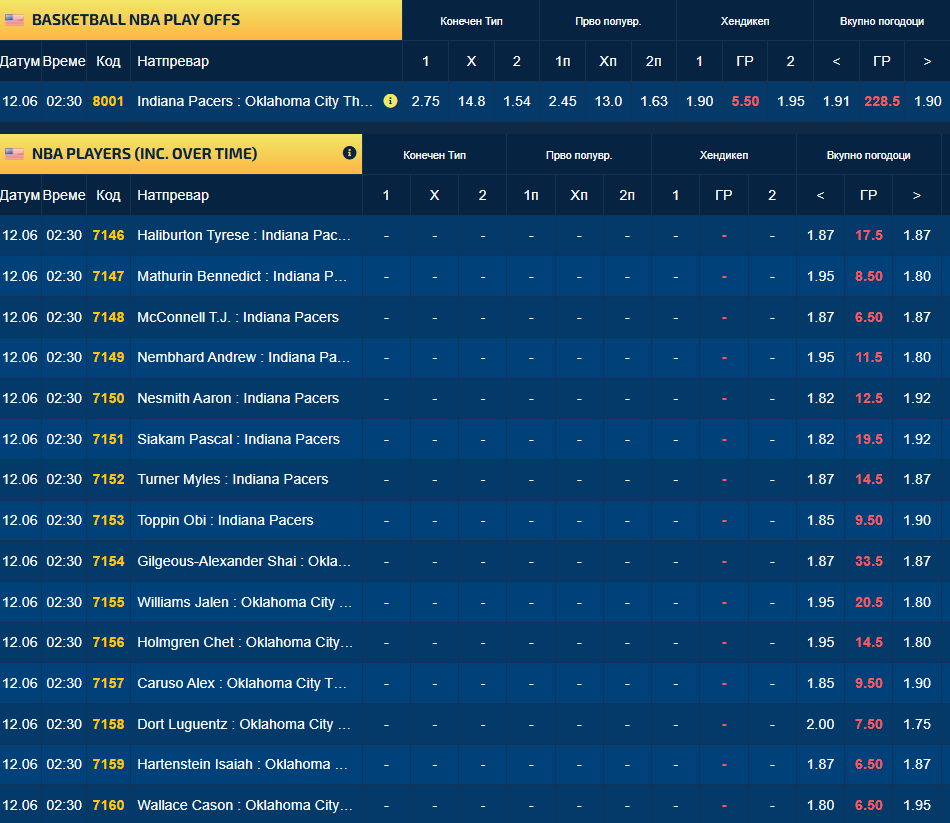Pick over 8.50 odds for Mathurin Bennedict

[917, 276]
